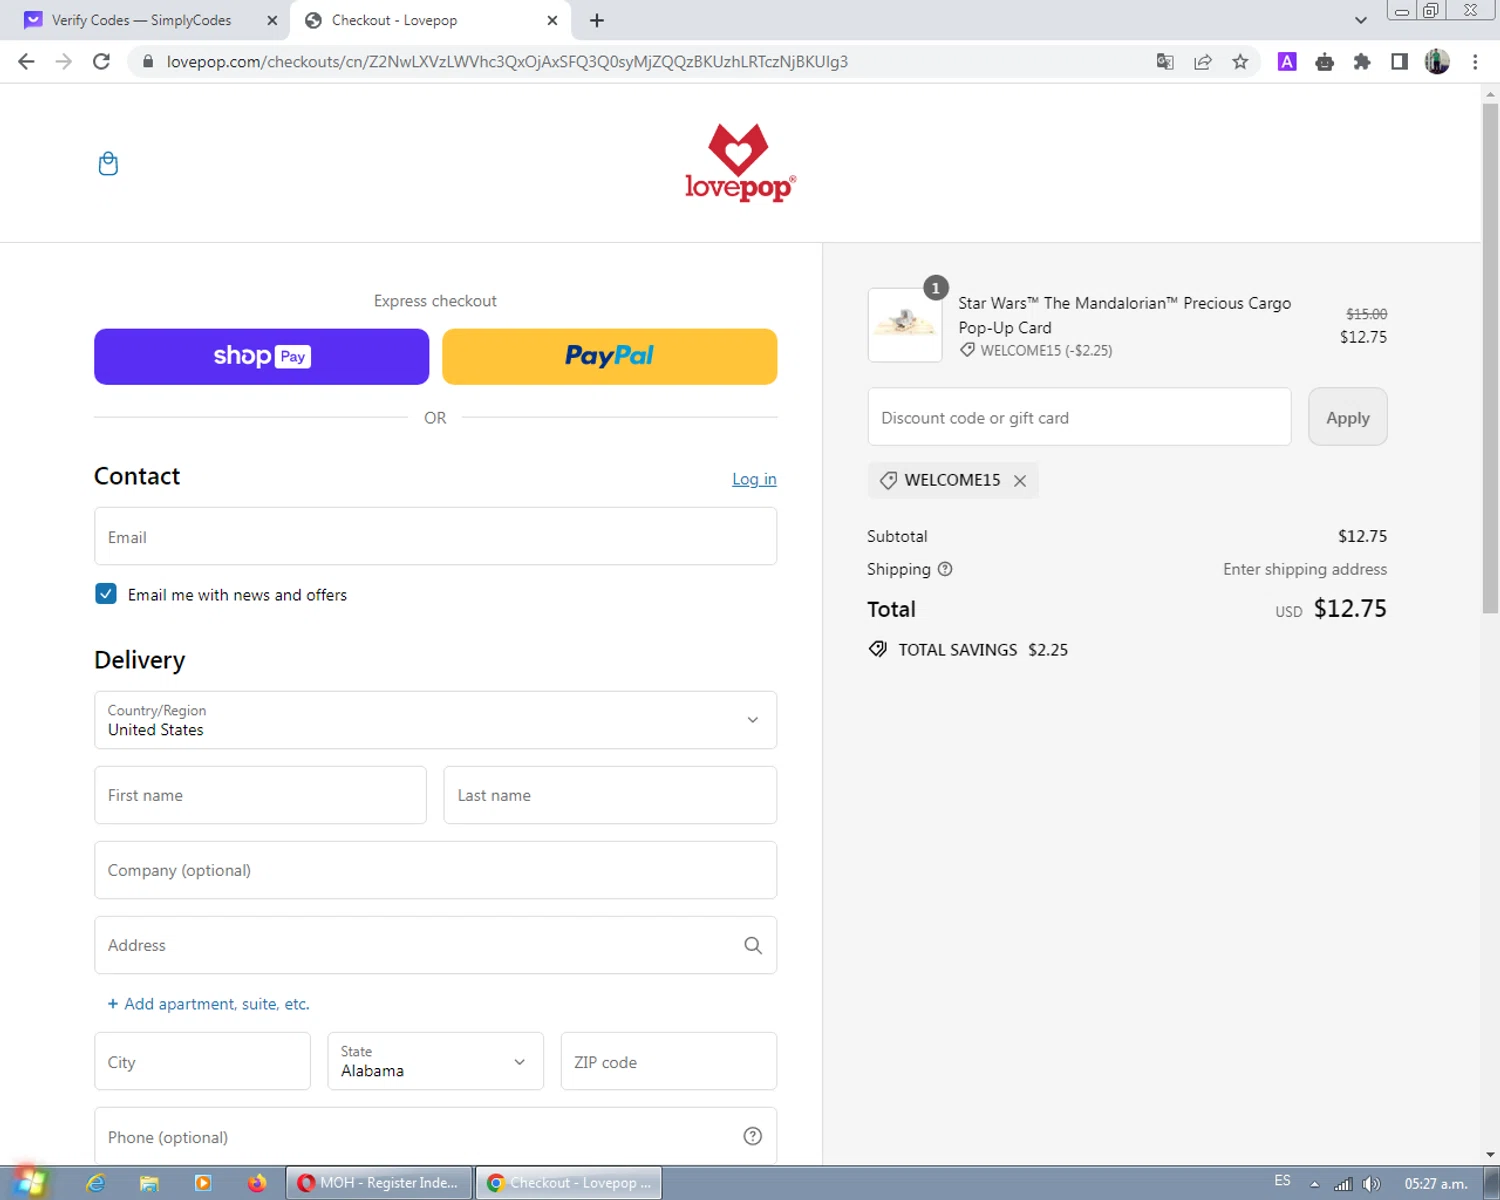Open a new browser tab
The width and height of the screenshot is (1500, 1200).
click(x=597, y=20)
